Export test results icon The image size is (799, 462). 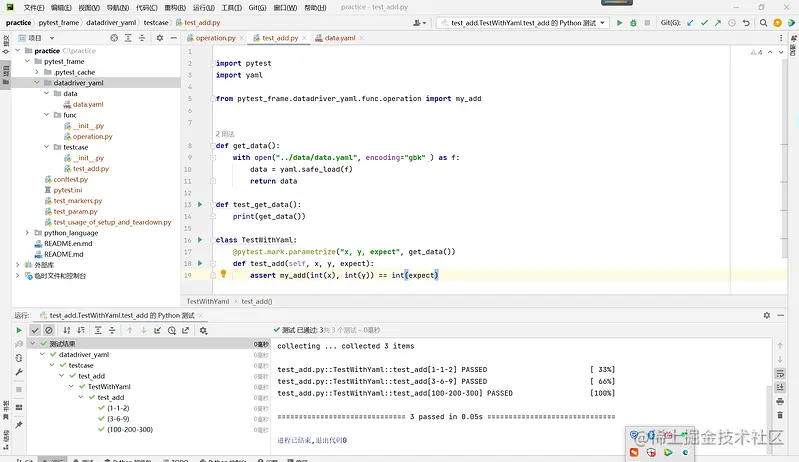click(x=185, y=331)
